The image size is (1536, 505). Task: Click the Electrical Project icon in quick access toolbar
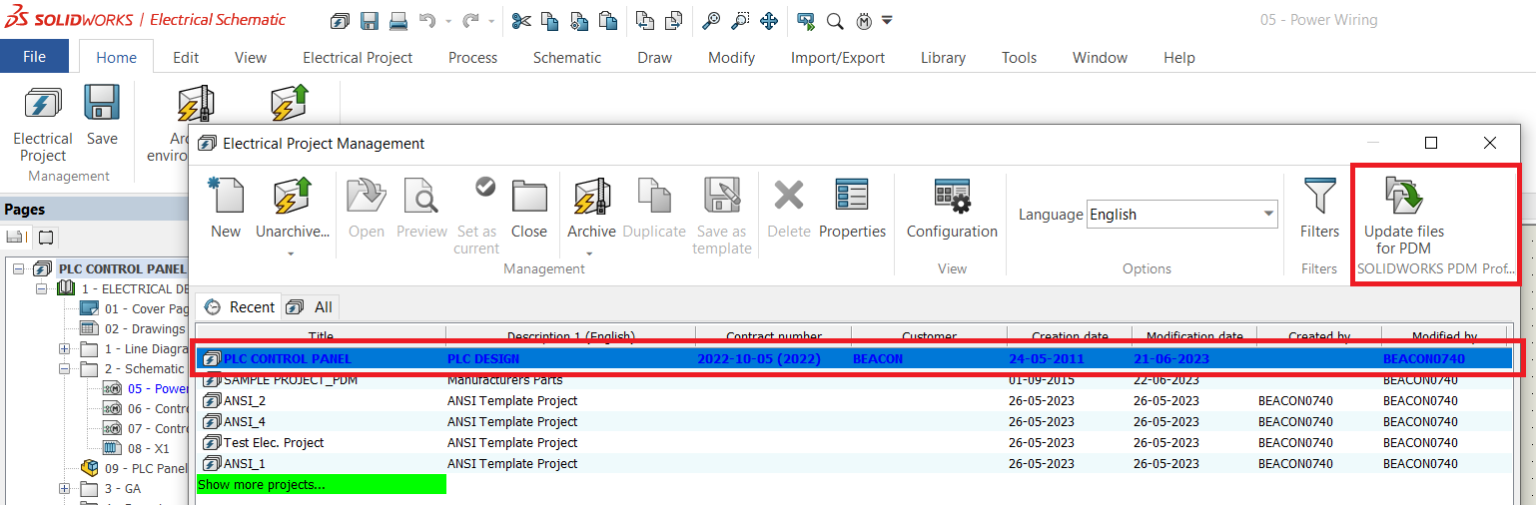[x=340, y=20]
